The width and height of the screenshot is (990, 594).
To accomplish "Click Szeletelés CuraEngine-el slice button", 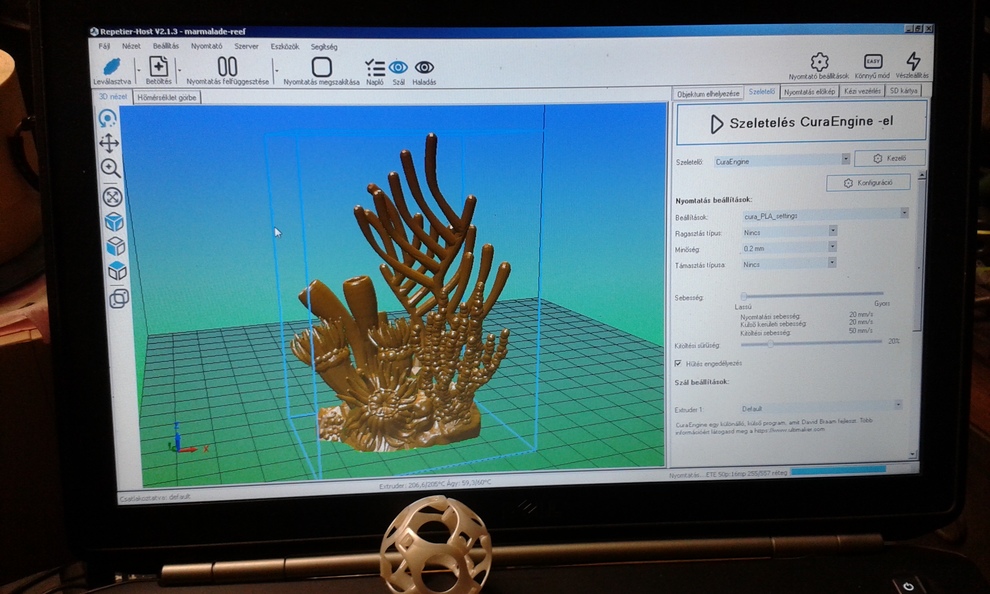I will [x=801, y=124].
